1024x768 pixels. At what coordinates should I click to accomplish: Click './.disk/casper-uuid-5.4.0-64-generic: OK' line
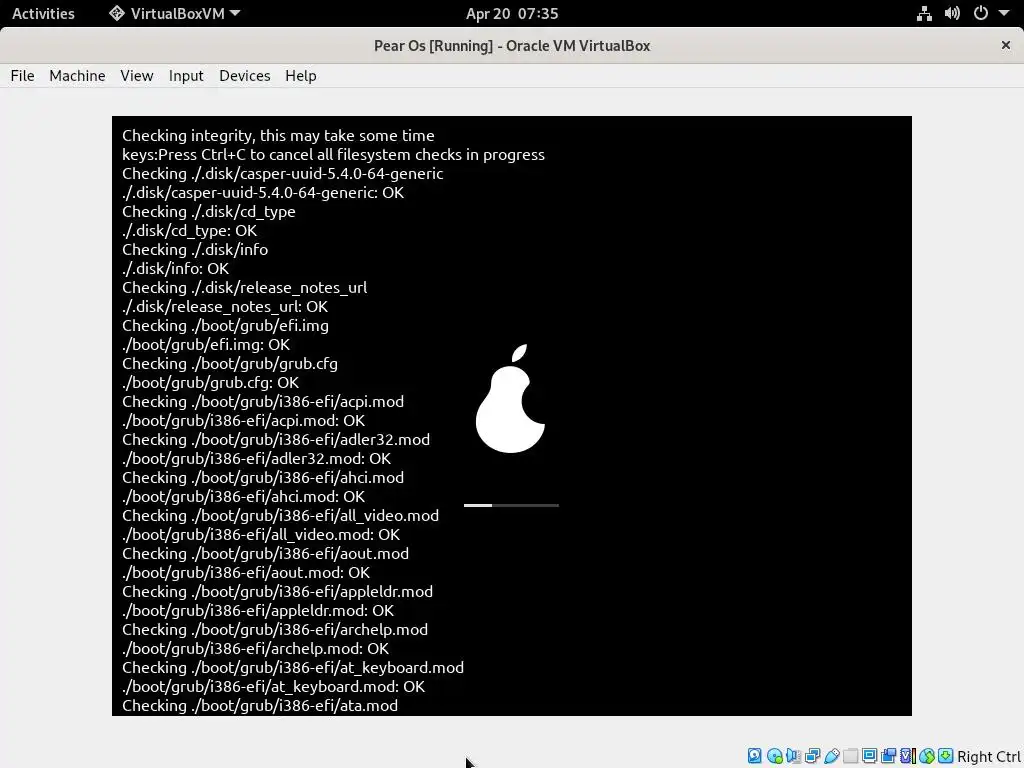(x=263, y=193)
